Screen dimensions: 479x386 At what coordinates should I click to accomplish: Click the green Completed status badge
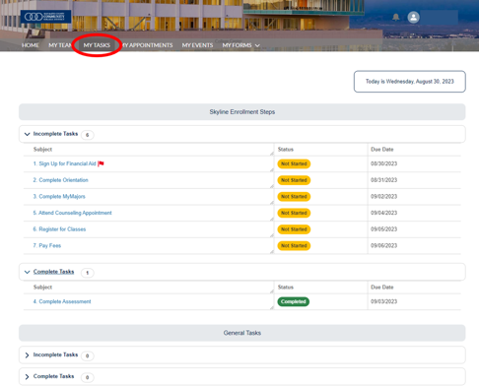(293, 302)
